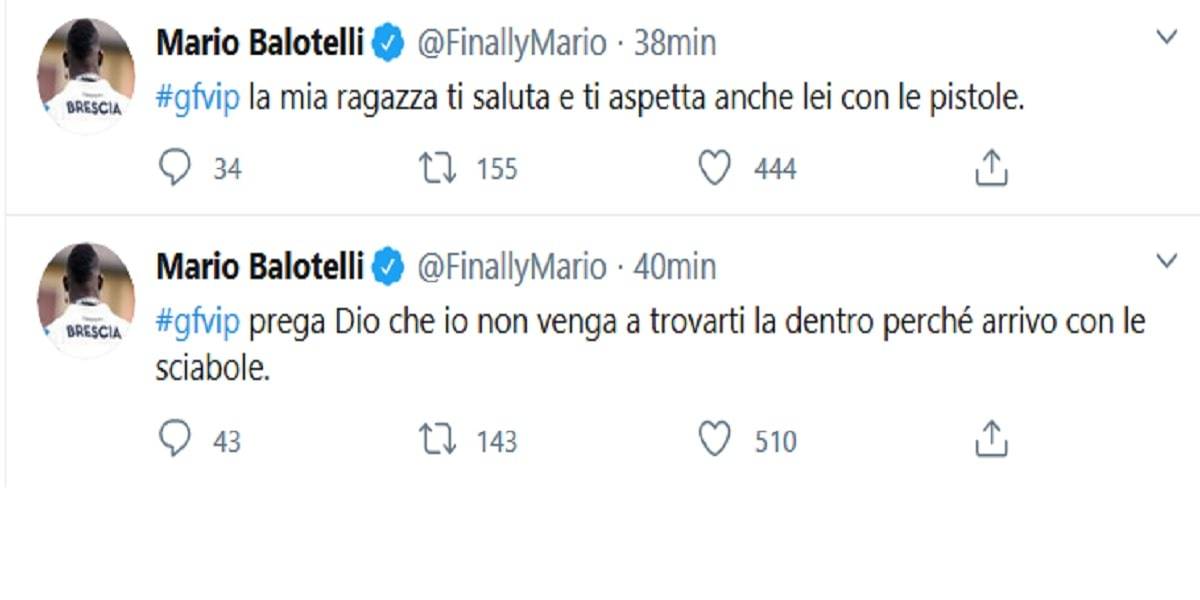
Task: Like the tweet with 510 likes
Action: [x=714, y=440]
